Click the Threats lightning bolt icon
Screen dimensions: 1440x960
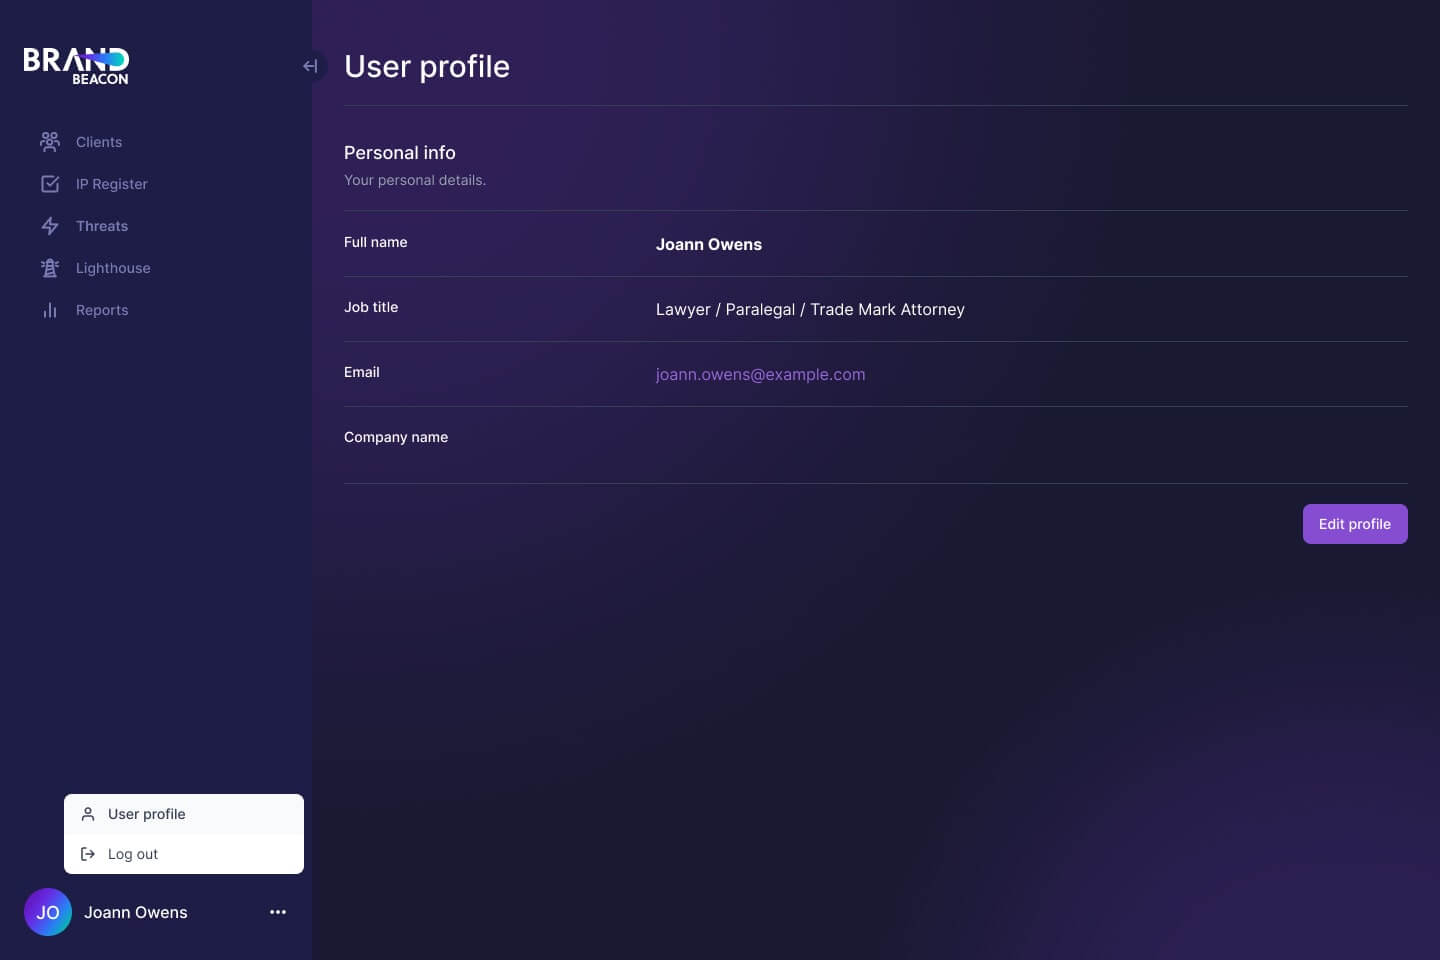[50, 226]
